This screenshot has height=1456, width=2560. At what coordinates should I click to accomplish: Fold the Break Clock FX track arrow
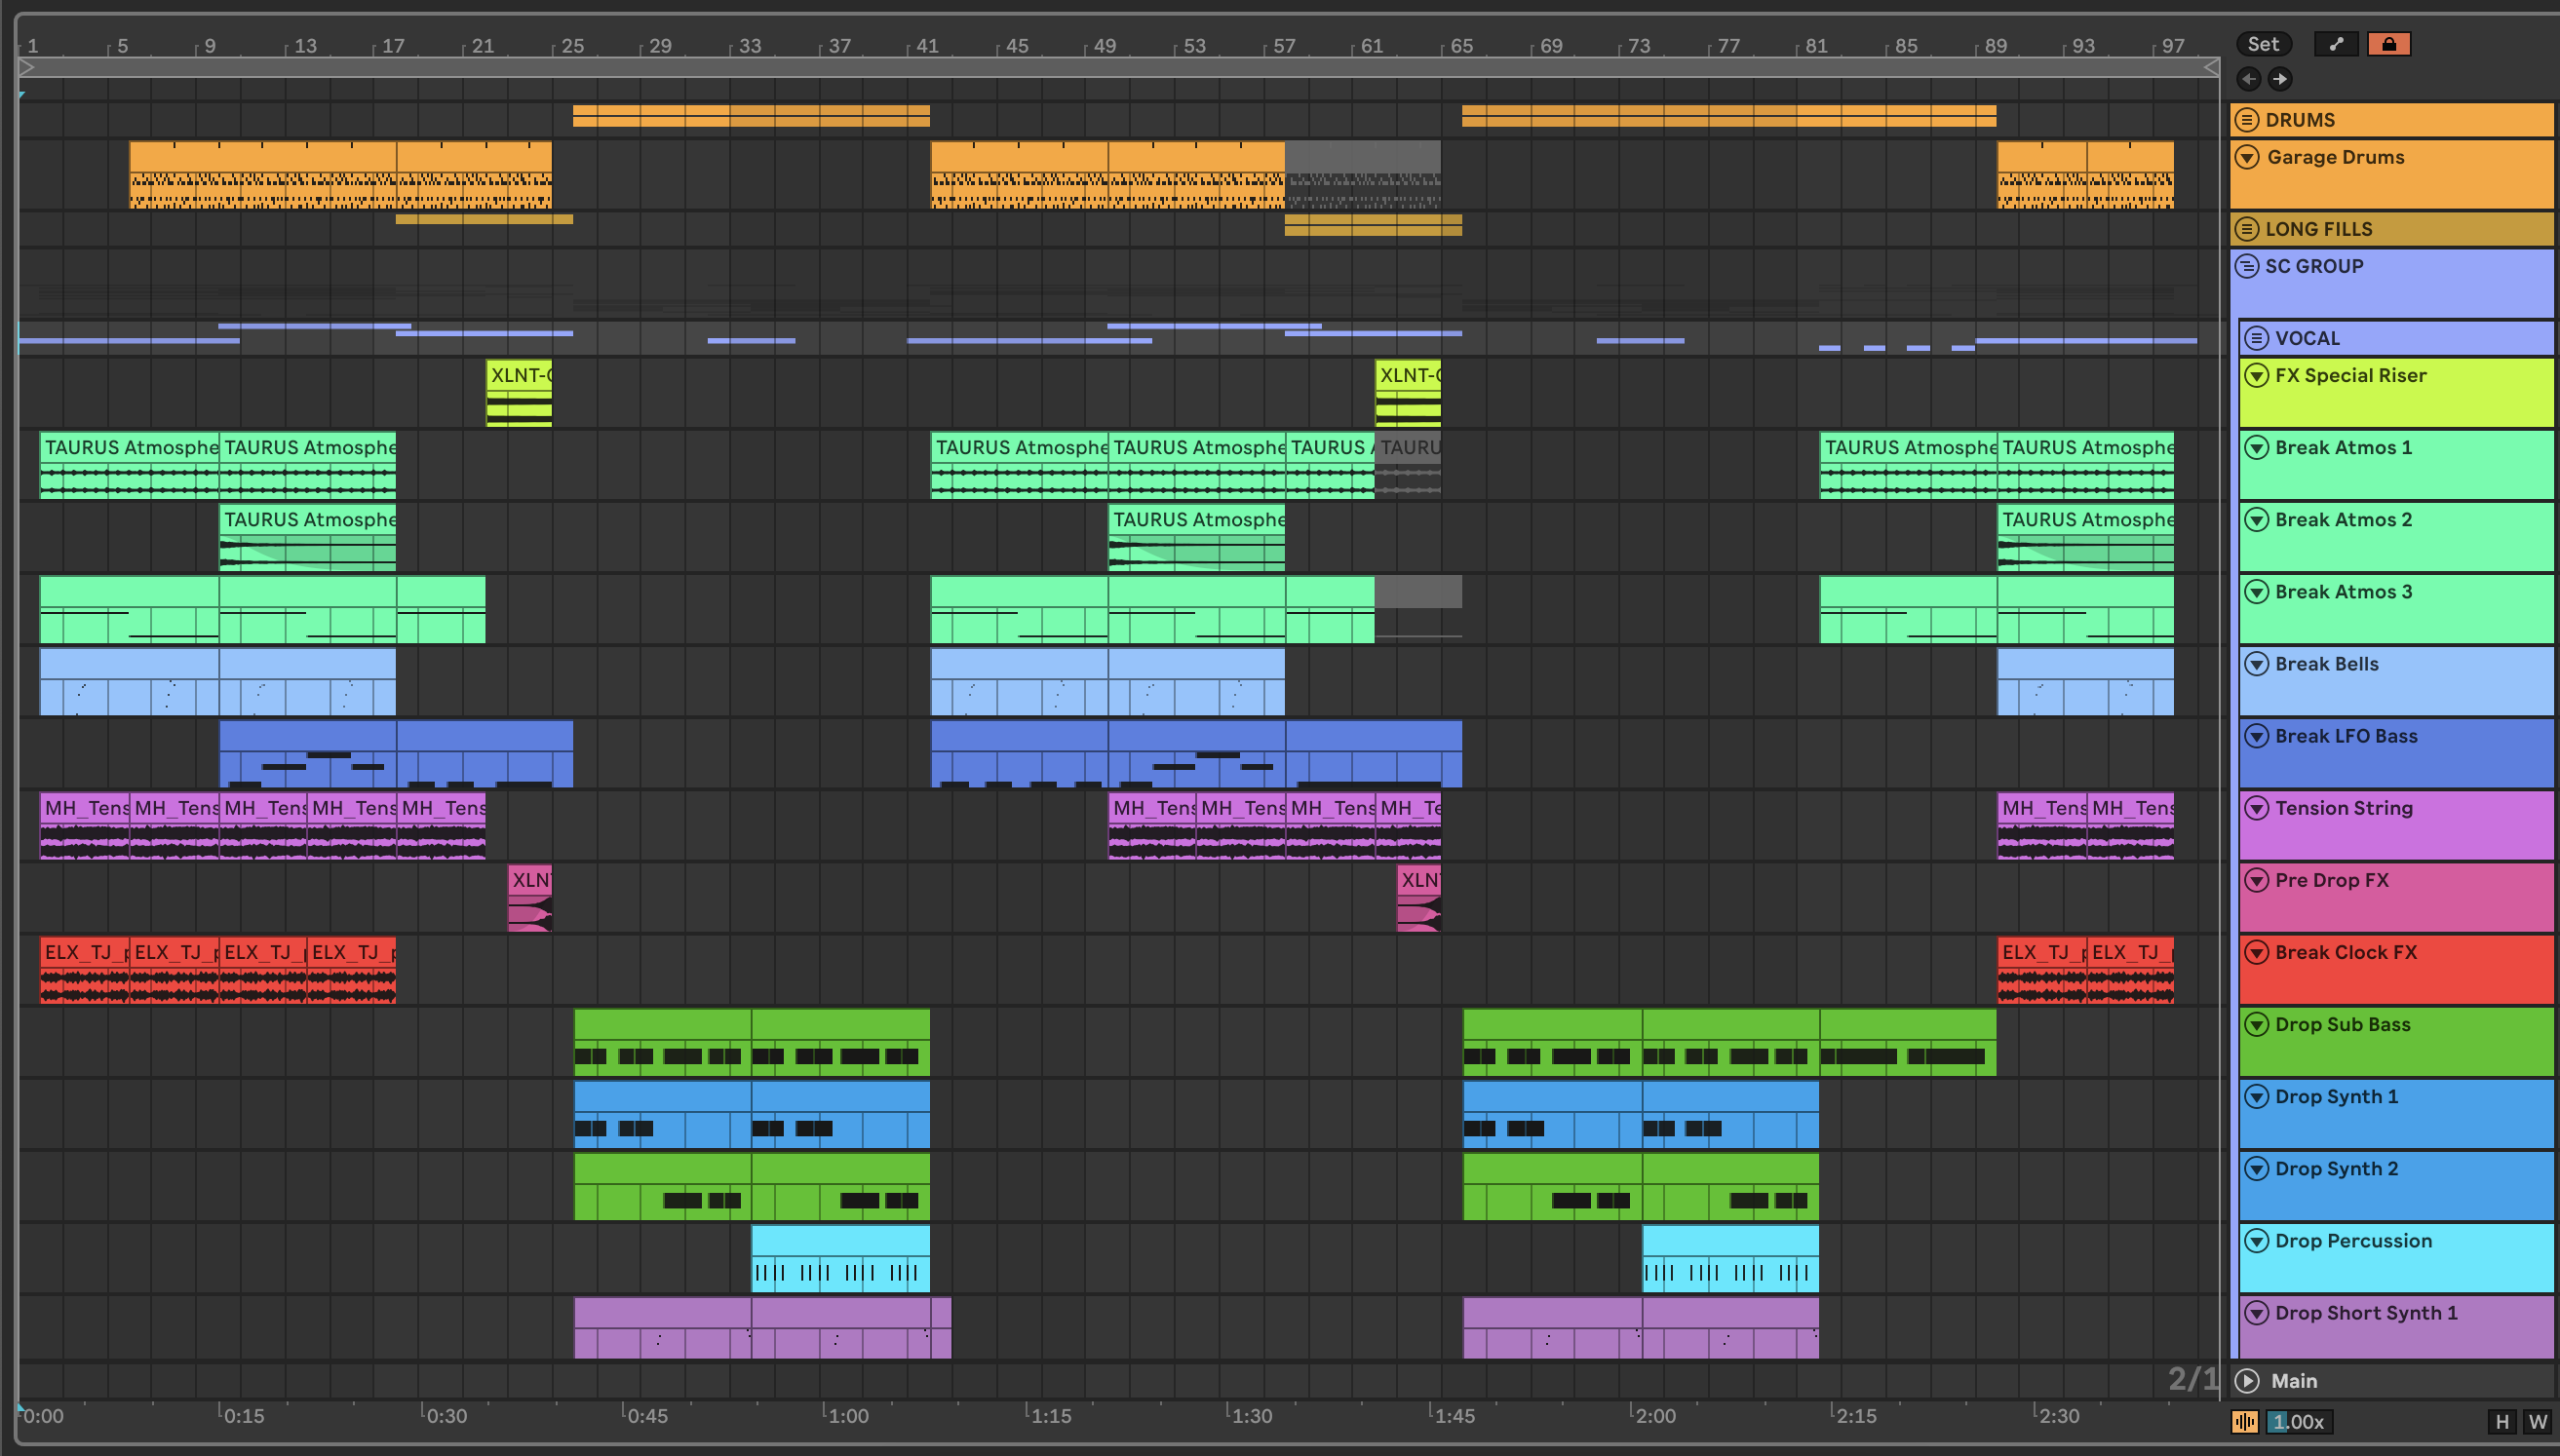coord(2256,952)
